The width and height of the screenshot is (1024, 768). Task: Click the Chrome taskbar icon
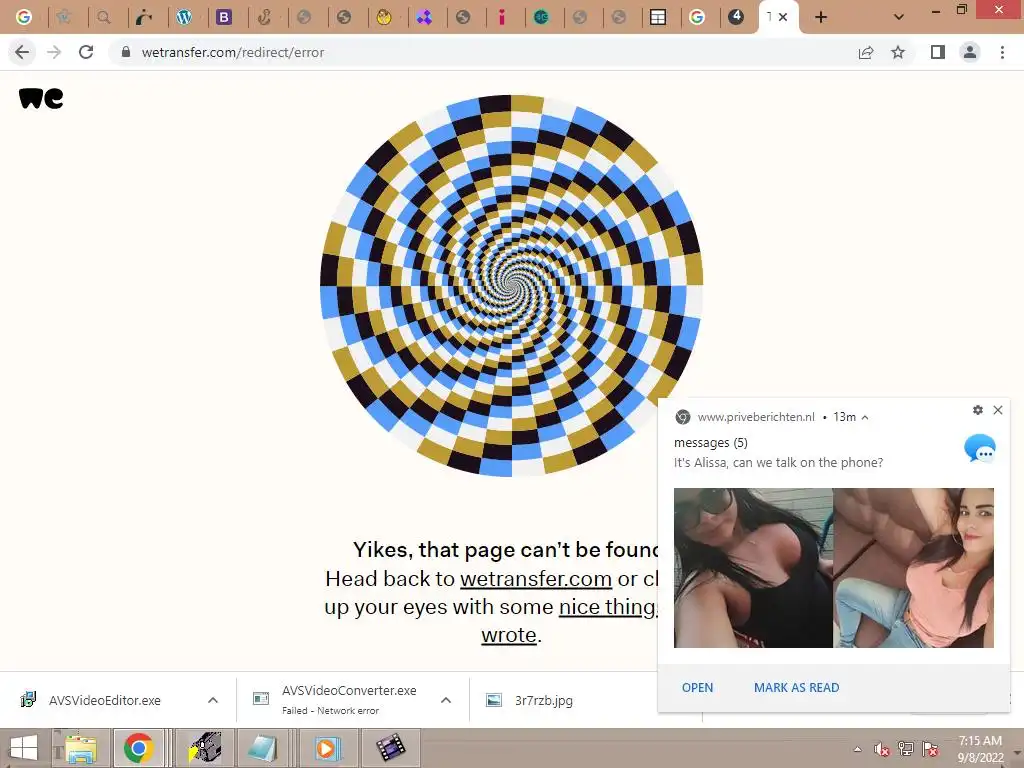coord(138,748)
